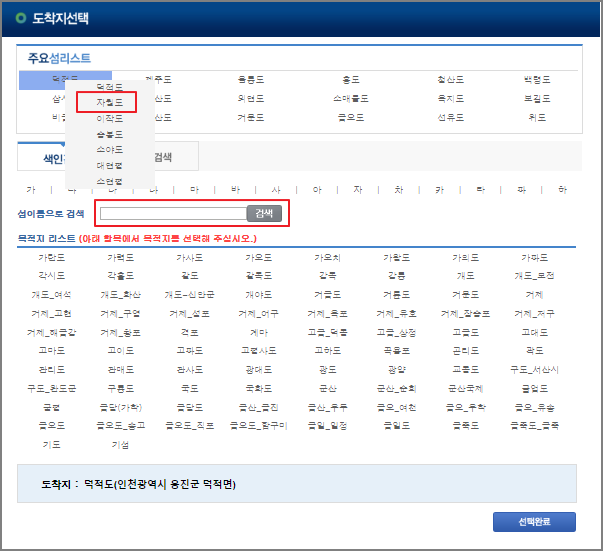Filter by index letter 바
This screenshot has height=551, width=603.
[235, 190]
